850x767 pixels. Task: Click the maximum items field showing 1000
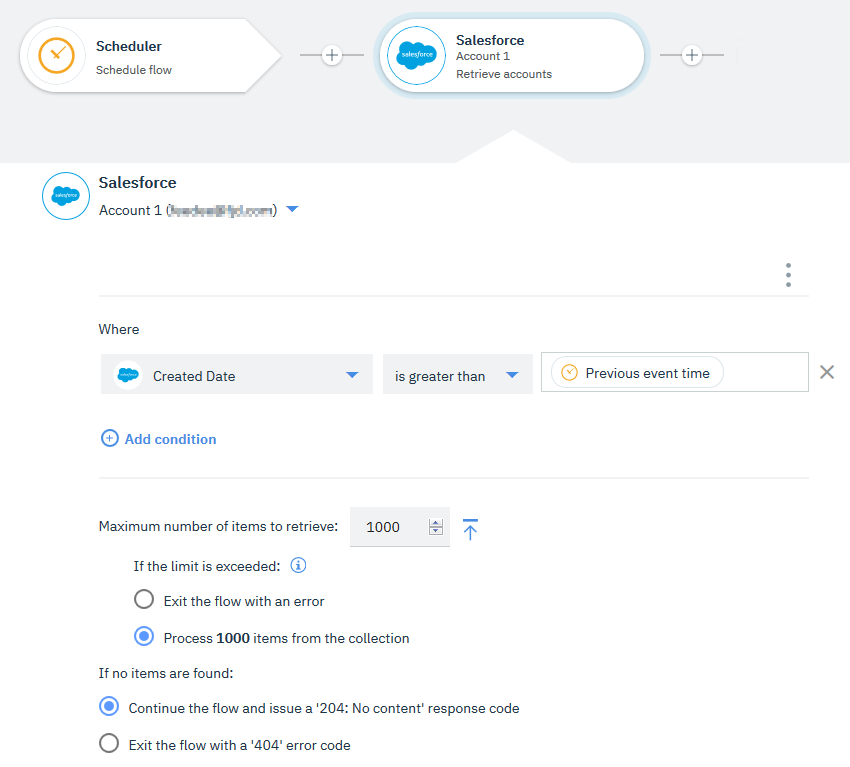pyautogui.click(x=400, y=527)
